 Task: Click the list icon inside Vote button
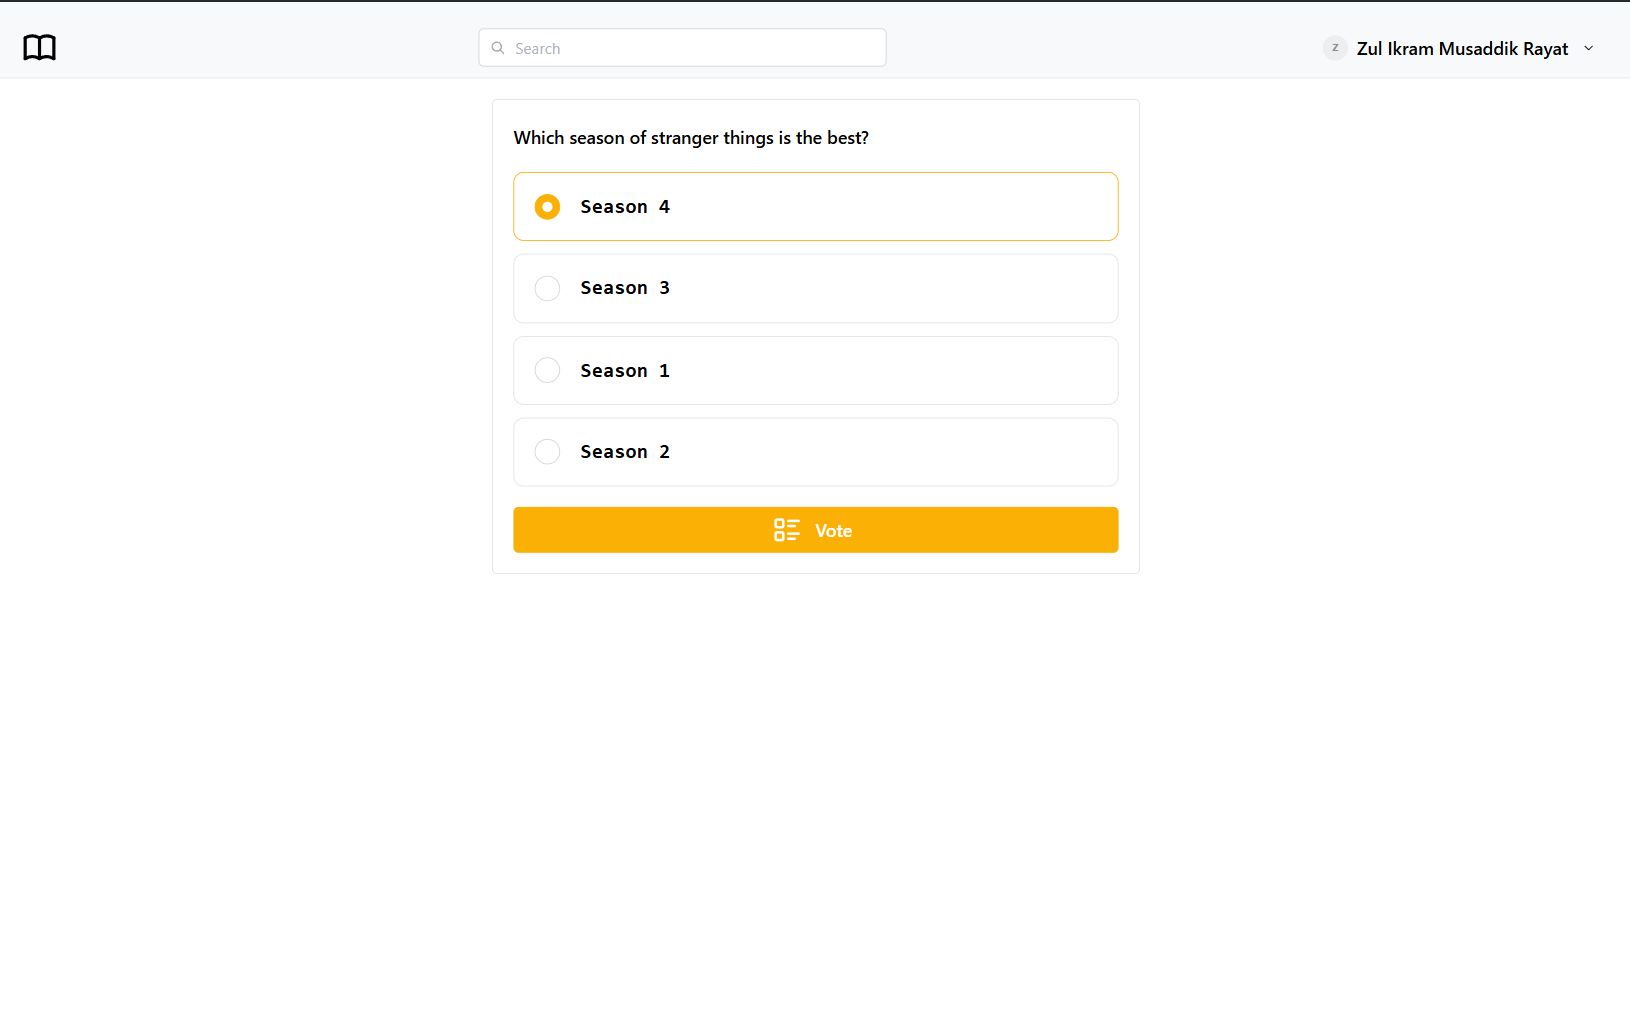pos(787,530)
